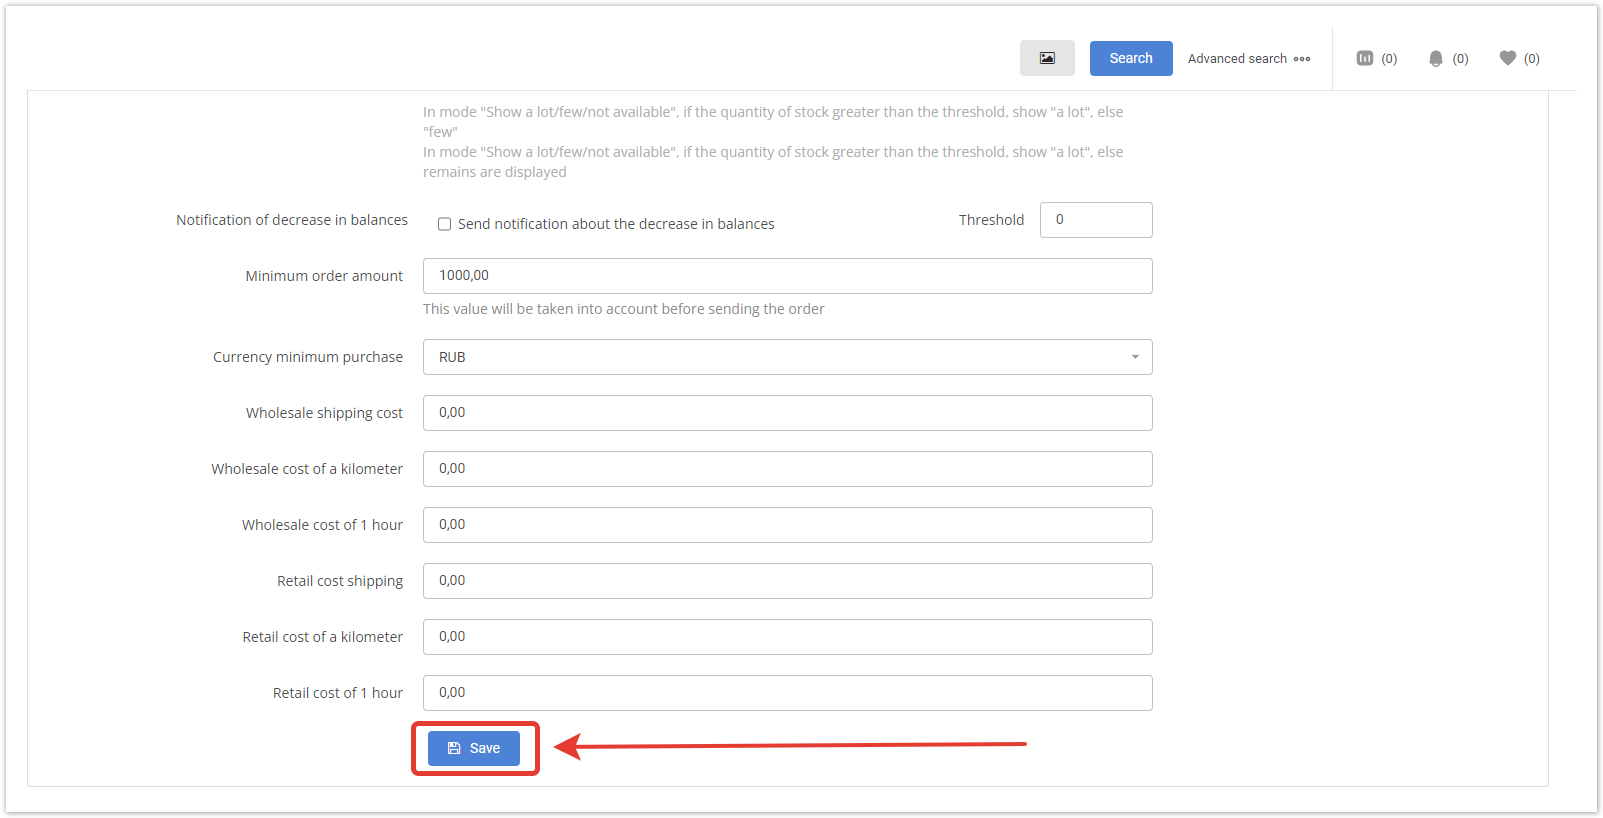The width and height of the screenshot is (1603, 818).
Task: Focus the Minimum order amount field
Action: (x=787, y=276)
